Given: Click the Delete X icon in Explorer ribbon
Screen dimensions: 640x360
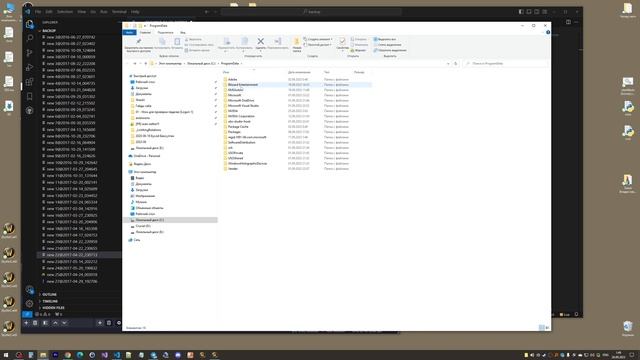Looking at the screenshot, I should tap(260, 41).
